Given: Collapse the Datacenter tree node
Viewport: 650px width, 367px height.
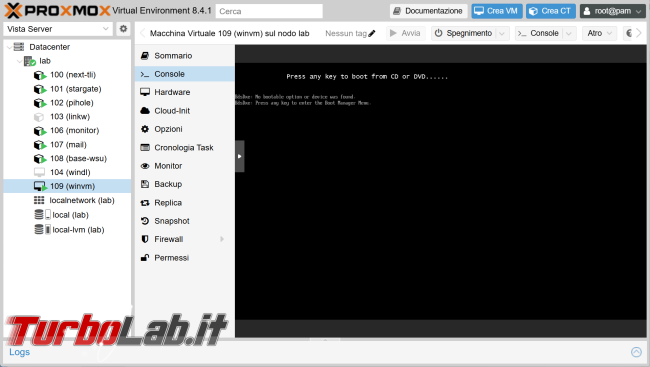Looking at the screenshot, I should (9, 47).
